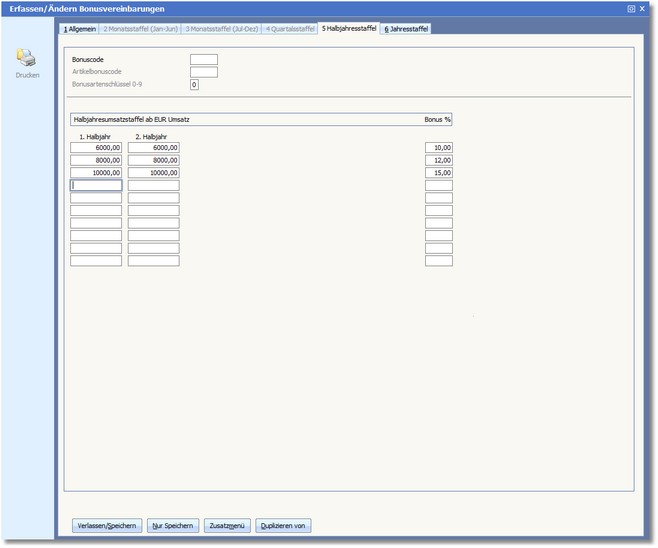
Task: Click the 2. Halbjahr 8000,00 field
Action: coord(153,160)
